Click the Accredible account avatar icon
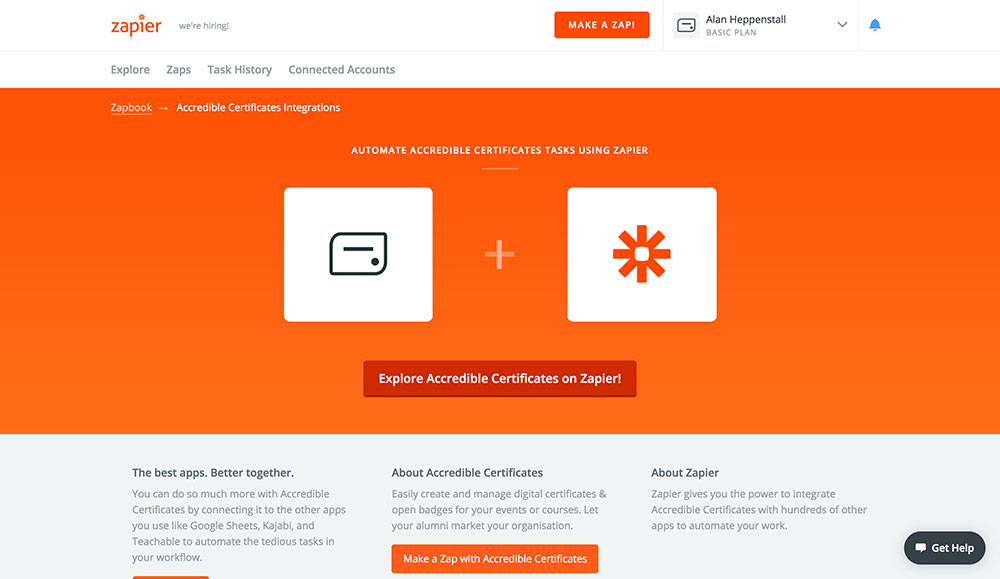 pyautogui.click(x=686, y=26)
